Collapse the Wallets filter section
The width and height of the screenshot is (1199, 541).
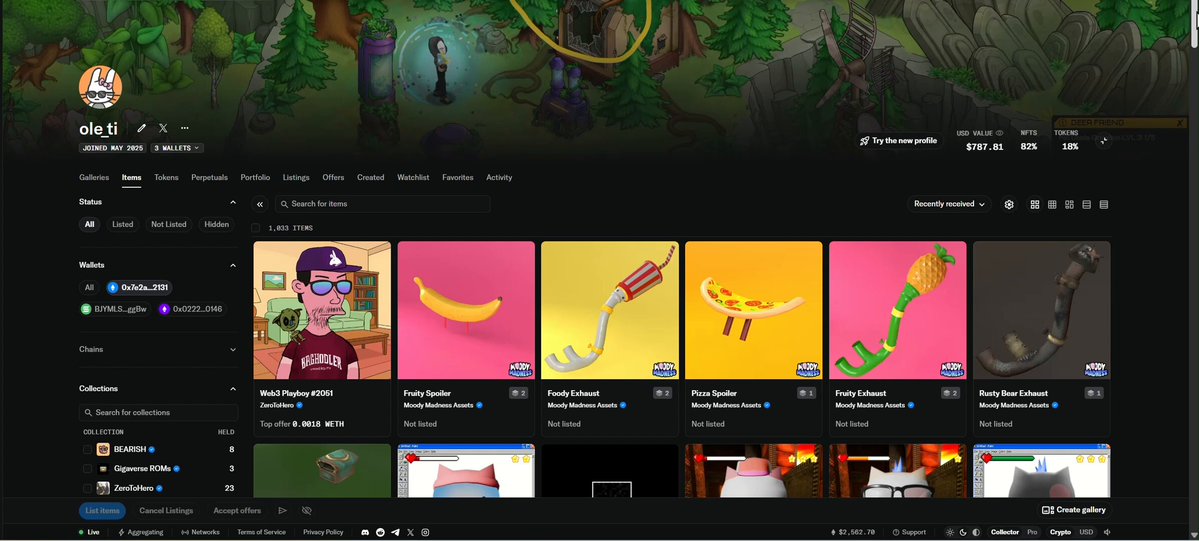(233, 266)
